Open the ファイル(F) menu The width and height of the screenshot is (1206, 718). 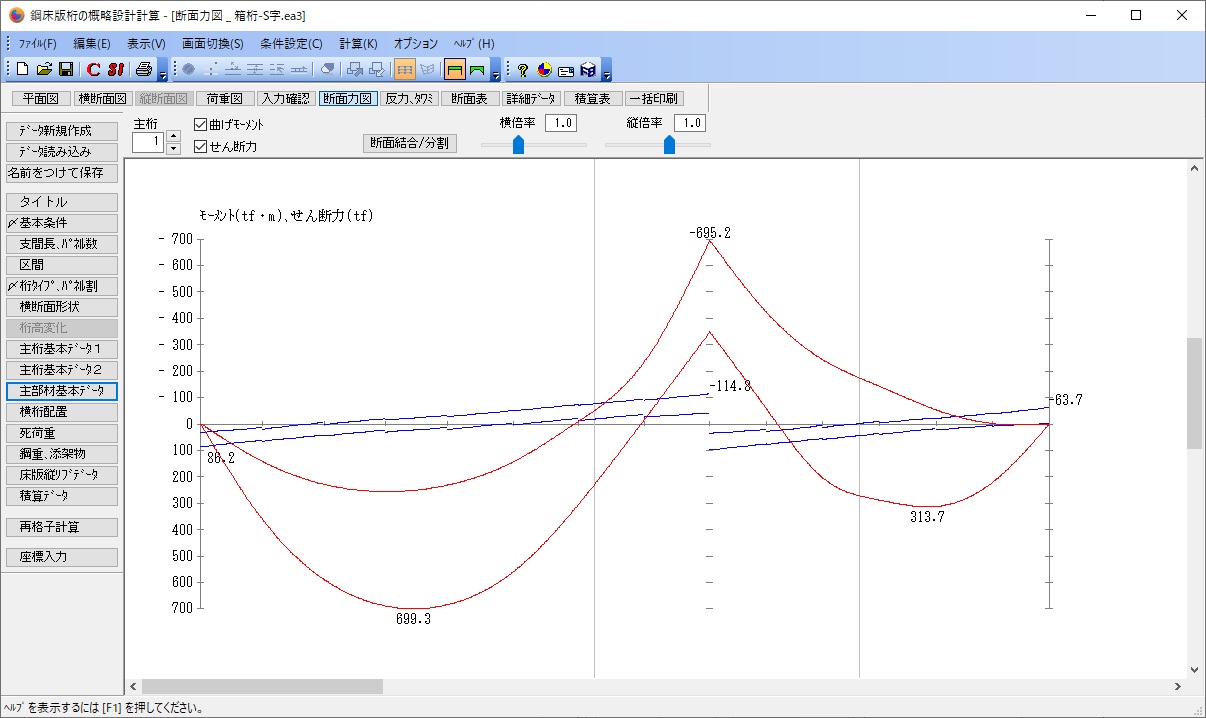coord(38,44)
